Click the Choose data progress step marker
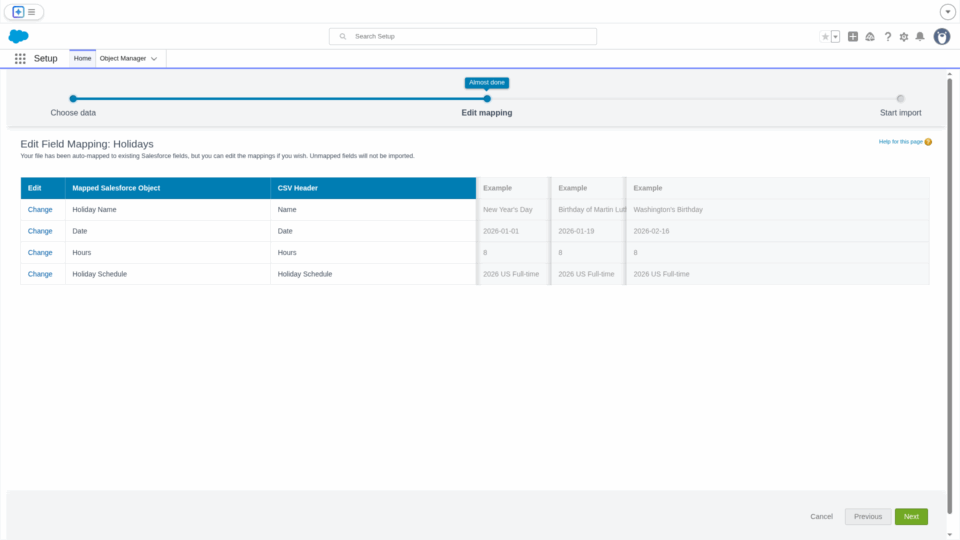This screenshot has width=960, height=540. (73, 98)
